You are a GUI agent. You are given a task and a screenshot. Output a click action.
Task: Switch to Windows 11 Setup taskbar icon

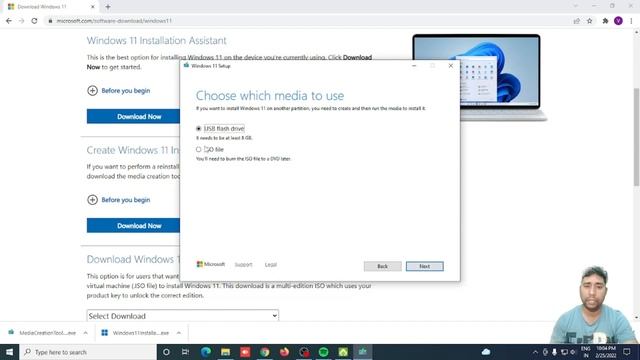coord(363,352)
